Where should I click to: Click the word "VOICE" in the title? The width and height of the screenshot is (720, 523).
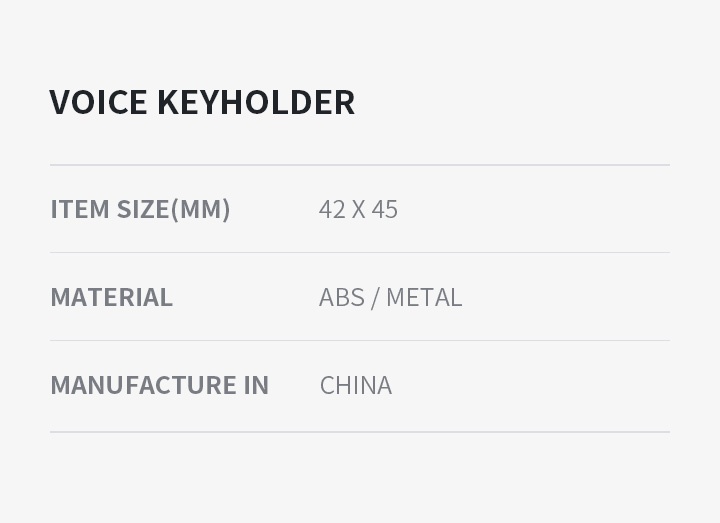point(99,102)
